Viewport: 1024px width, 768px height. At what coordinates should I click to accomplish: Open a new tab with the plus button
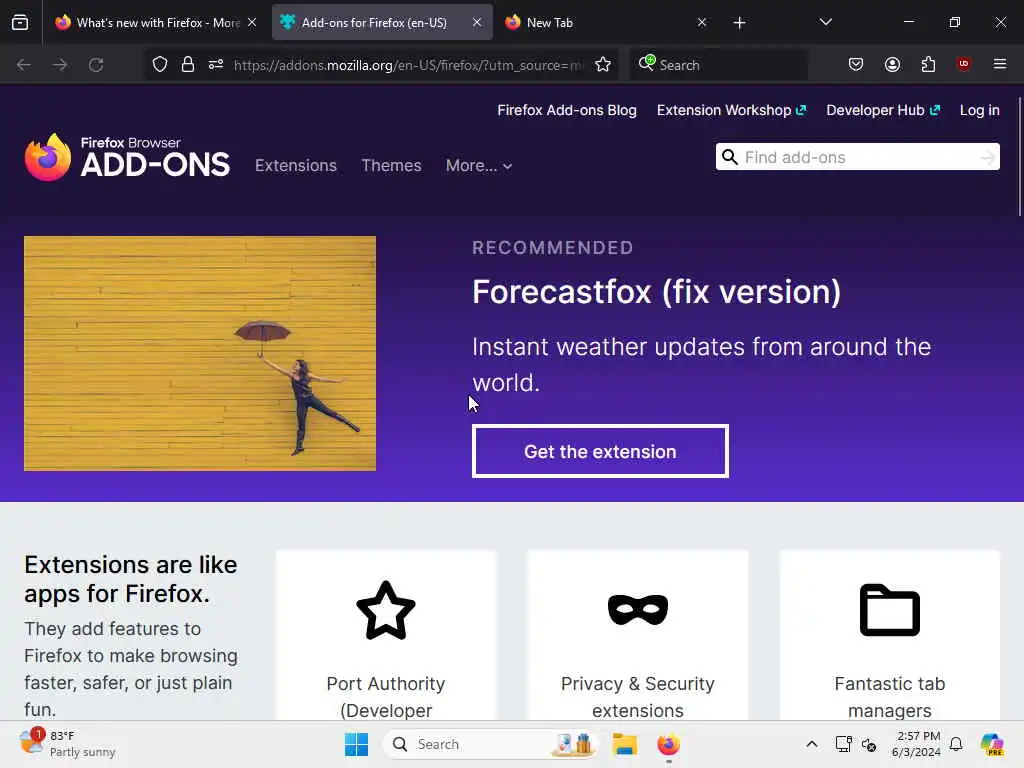point(739,23)
